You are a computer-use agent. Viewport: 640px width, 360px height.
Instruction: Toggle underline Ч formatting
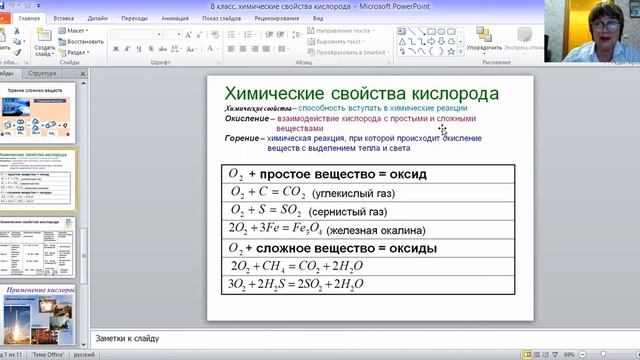click(x=139, y=49)
